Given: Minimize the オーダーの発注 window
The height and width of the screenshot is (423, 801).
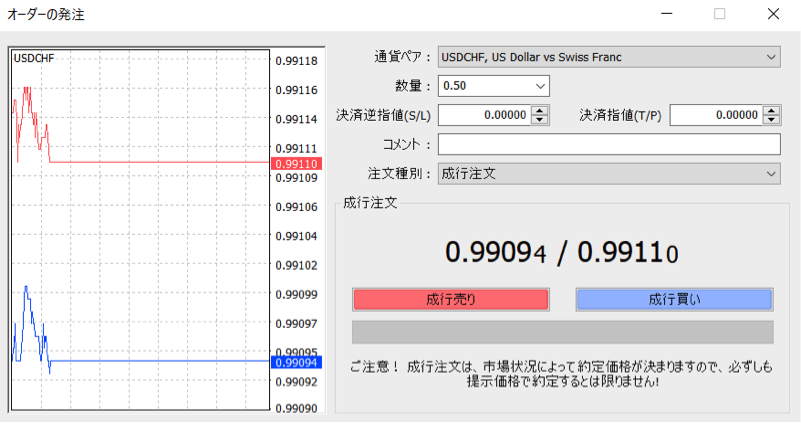Looking at the screenshot, I should click(x=667, y=14).
